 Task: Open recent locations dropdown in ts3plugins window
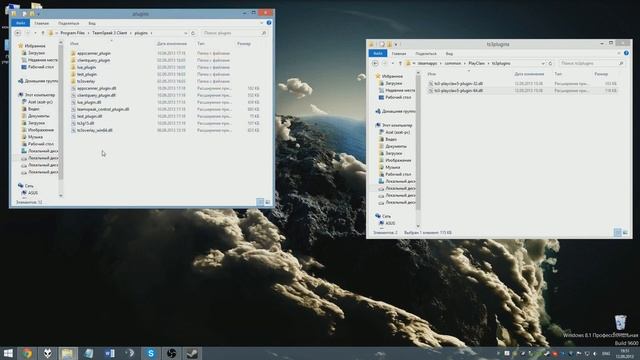[x=393, y=63]
